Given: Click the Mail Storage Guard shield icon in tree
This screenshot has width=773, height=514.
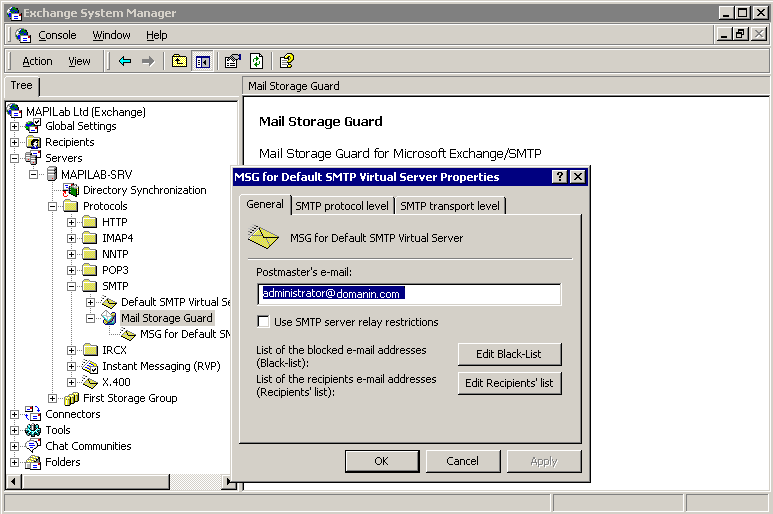Looking at the screenshot, I should point(109,318).
